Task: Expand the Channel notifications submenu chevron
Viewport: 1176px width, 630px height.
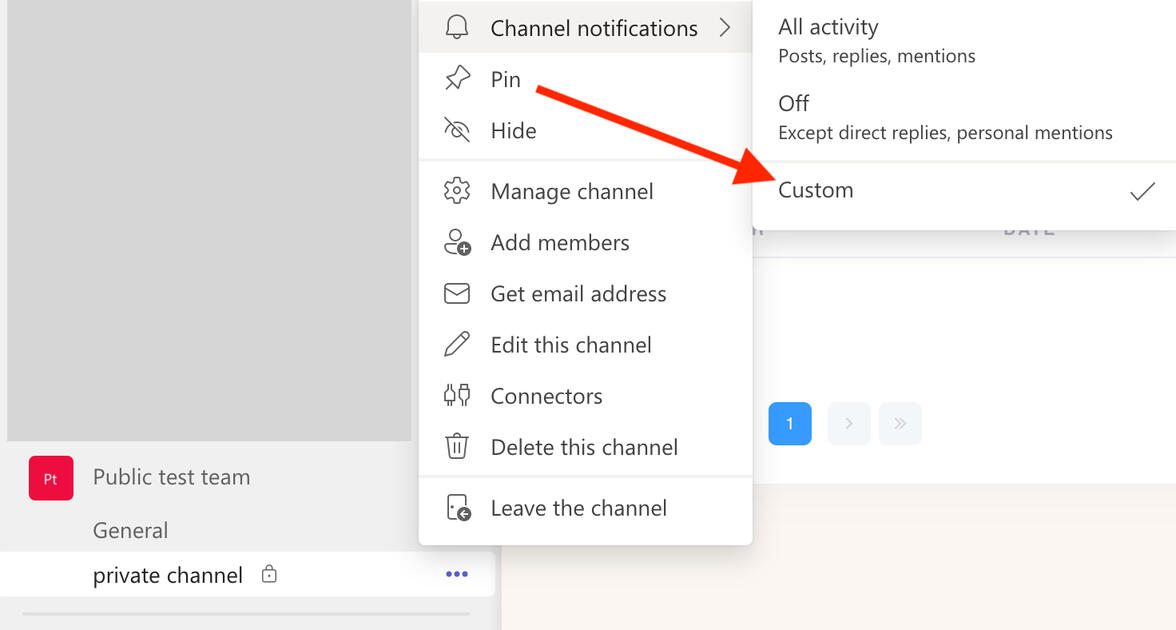Action: (726, 28)
